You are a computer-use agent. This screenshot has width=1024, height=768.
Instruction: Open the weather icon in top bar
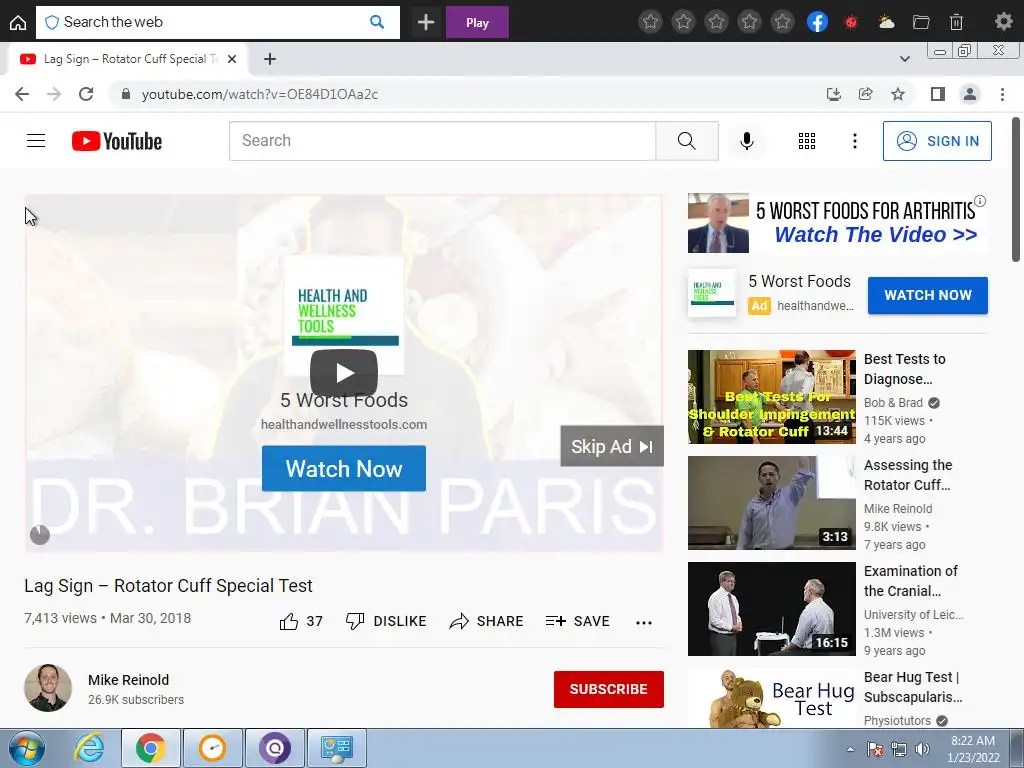point(886,23)
